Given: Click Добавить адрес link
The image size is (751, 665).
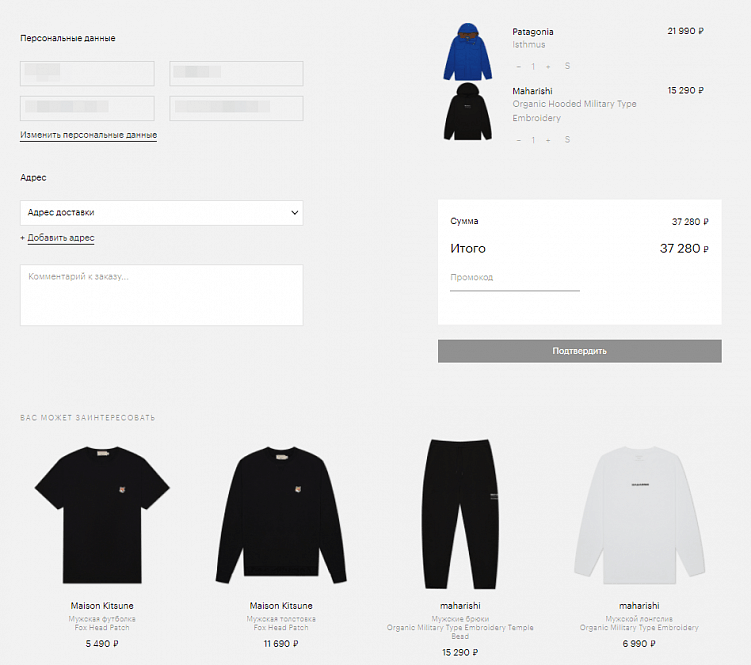Looking at the screenshot, I should coord(60,238).
